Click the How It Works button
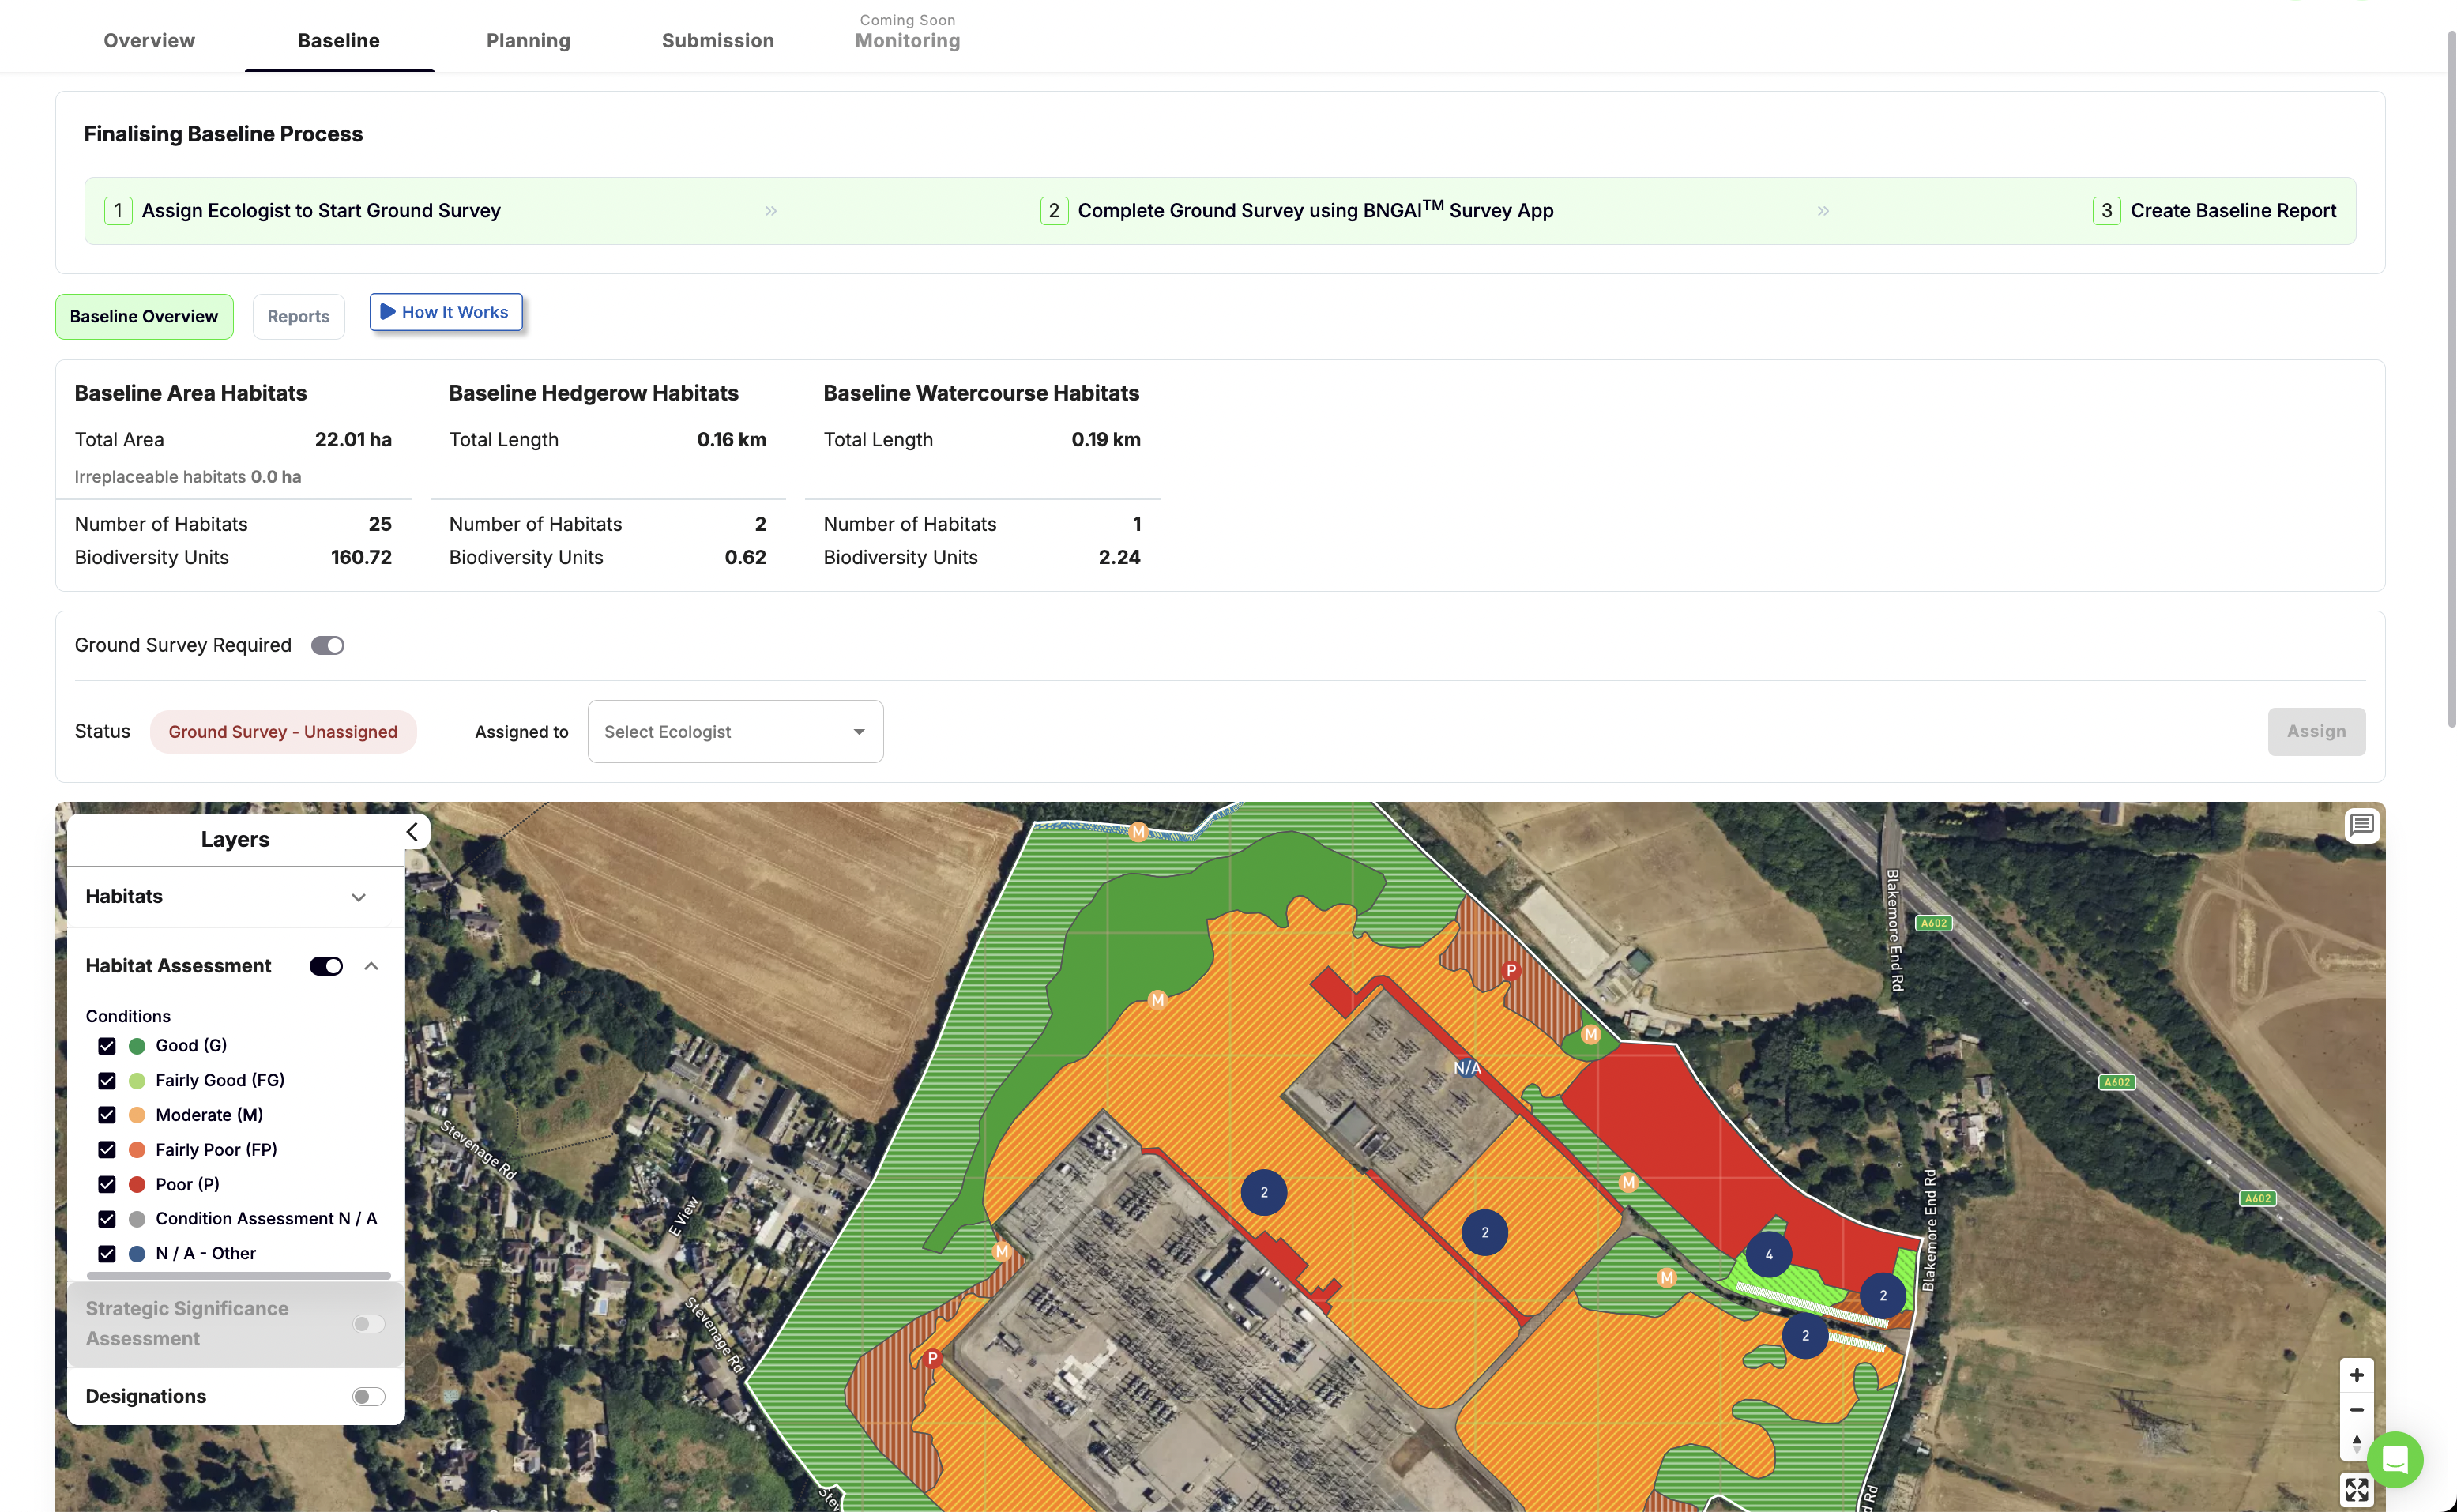2457x1512 pixels. point(445,312)
